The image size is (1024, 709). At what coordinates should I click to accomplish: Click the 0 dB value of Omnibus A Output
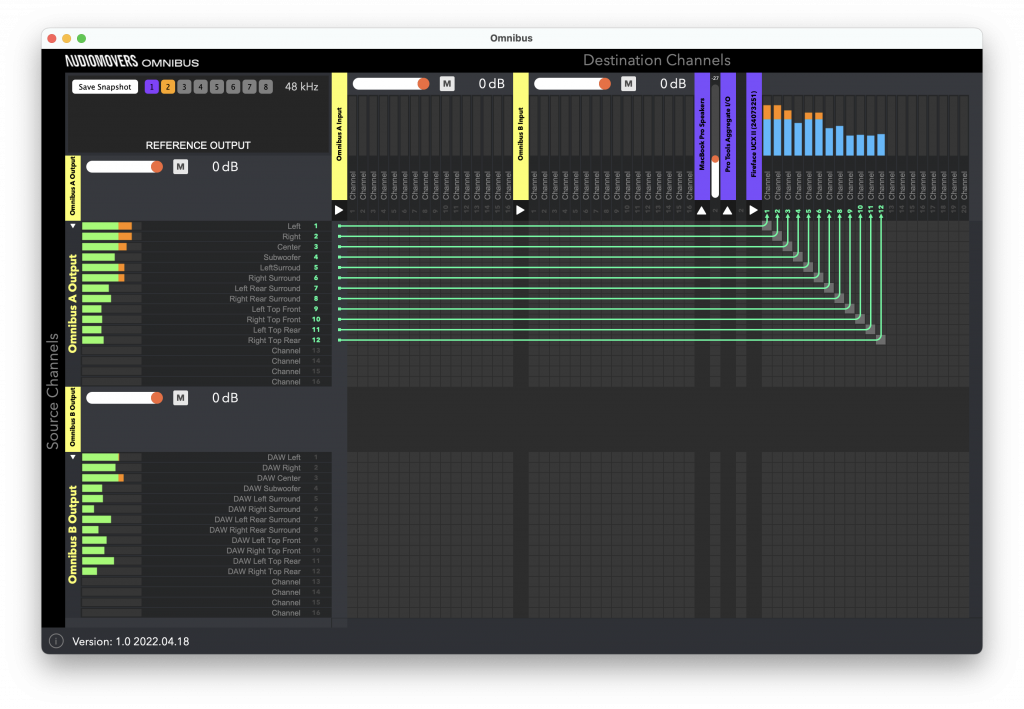[x=225, y=167]
